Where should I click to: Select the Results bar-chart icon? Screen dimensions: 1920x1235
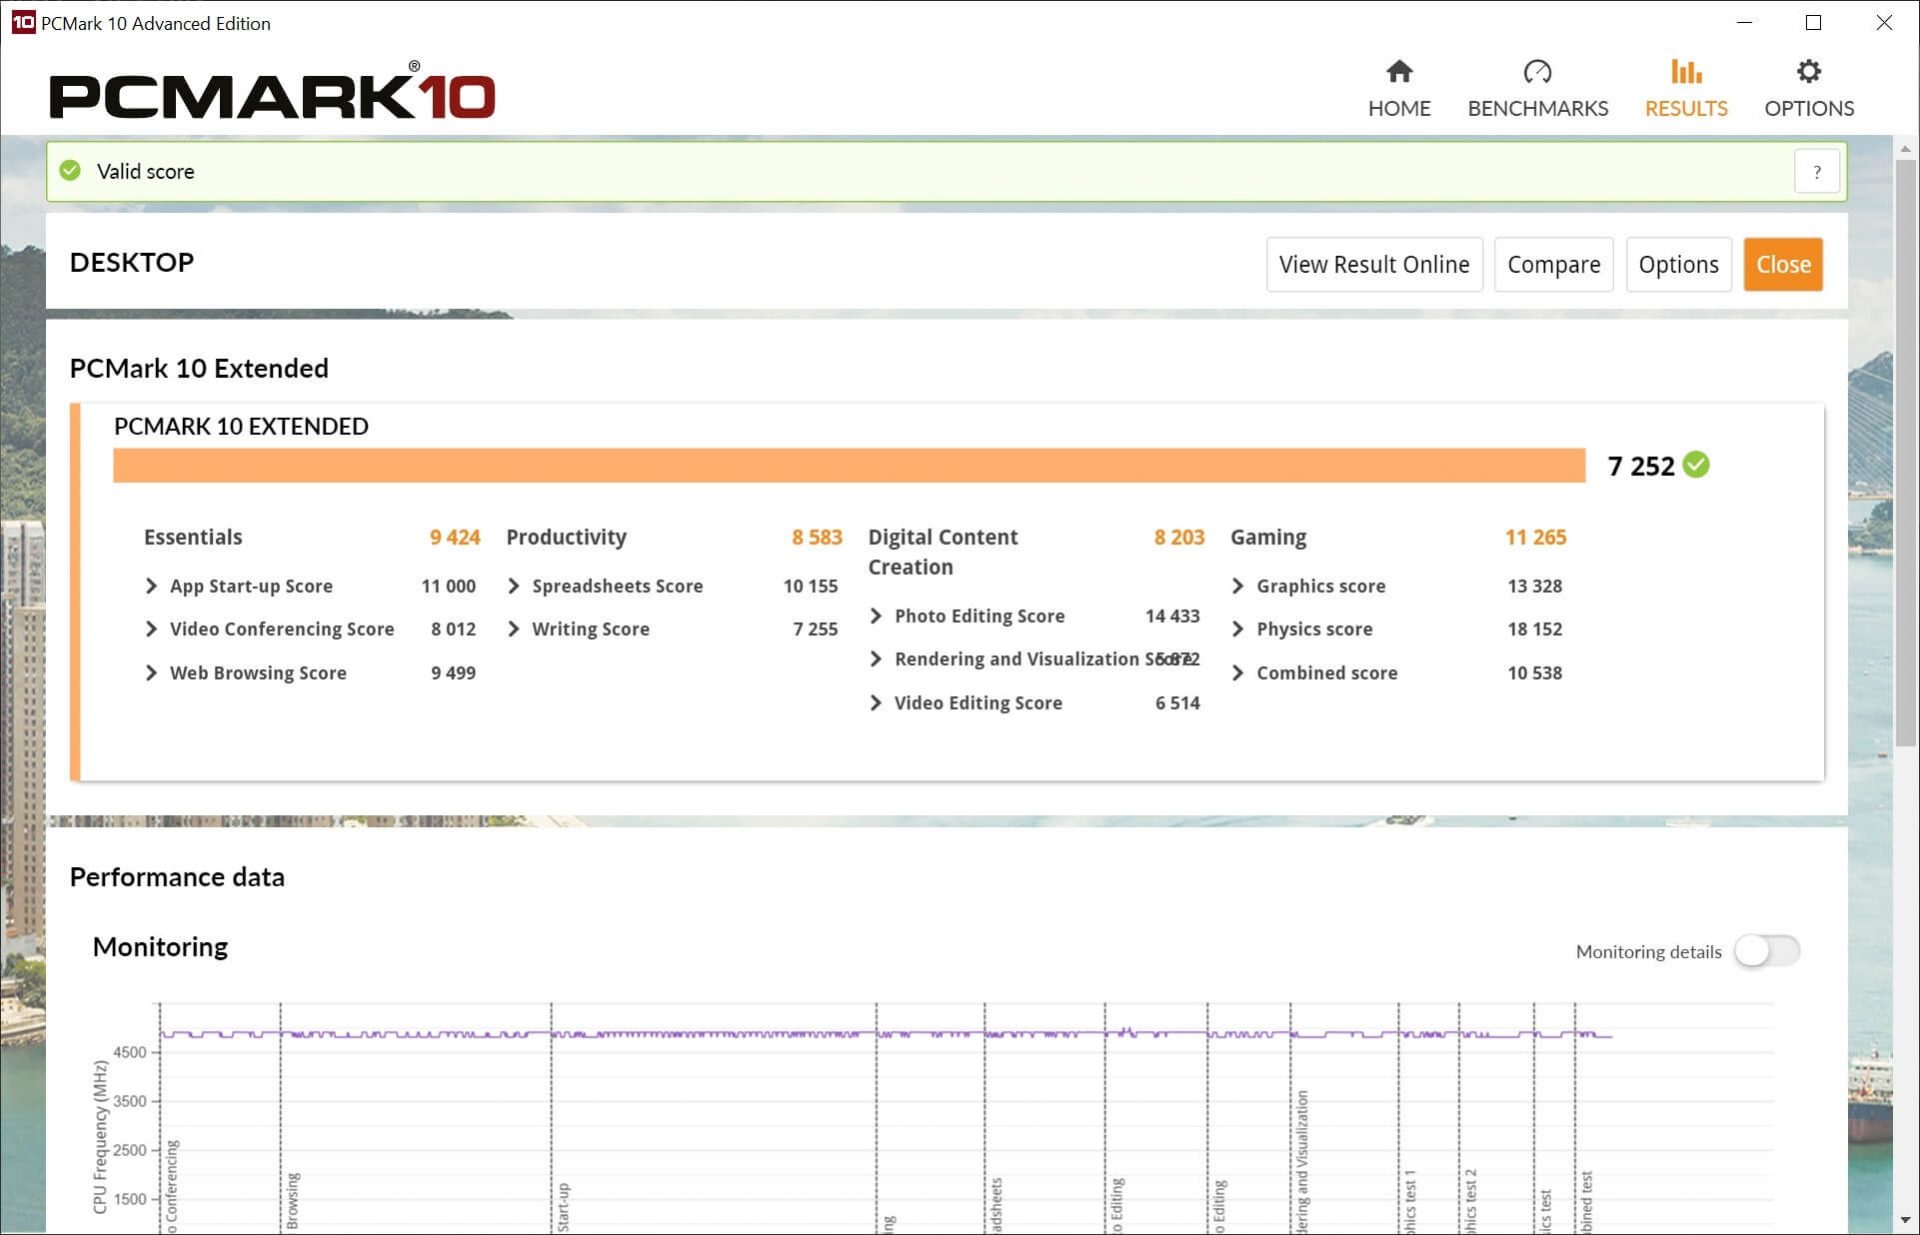point(1685,71)
